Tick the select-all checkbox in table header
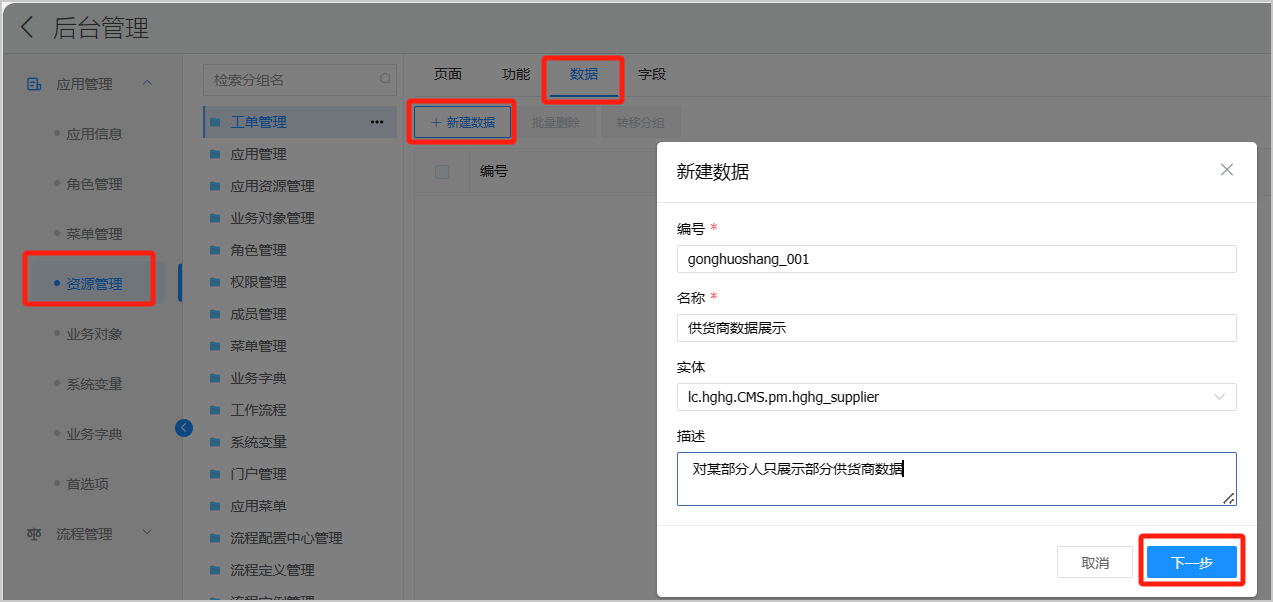 tap(442, 172)
